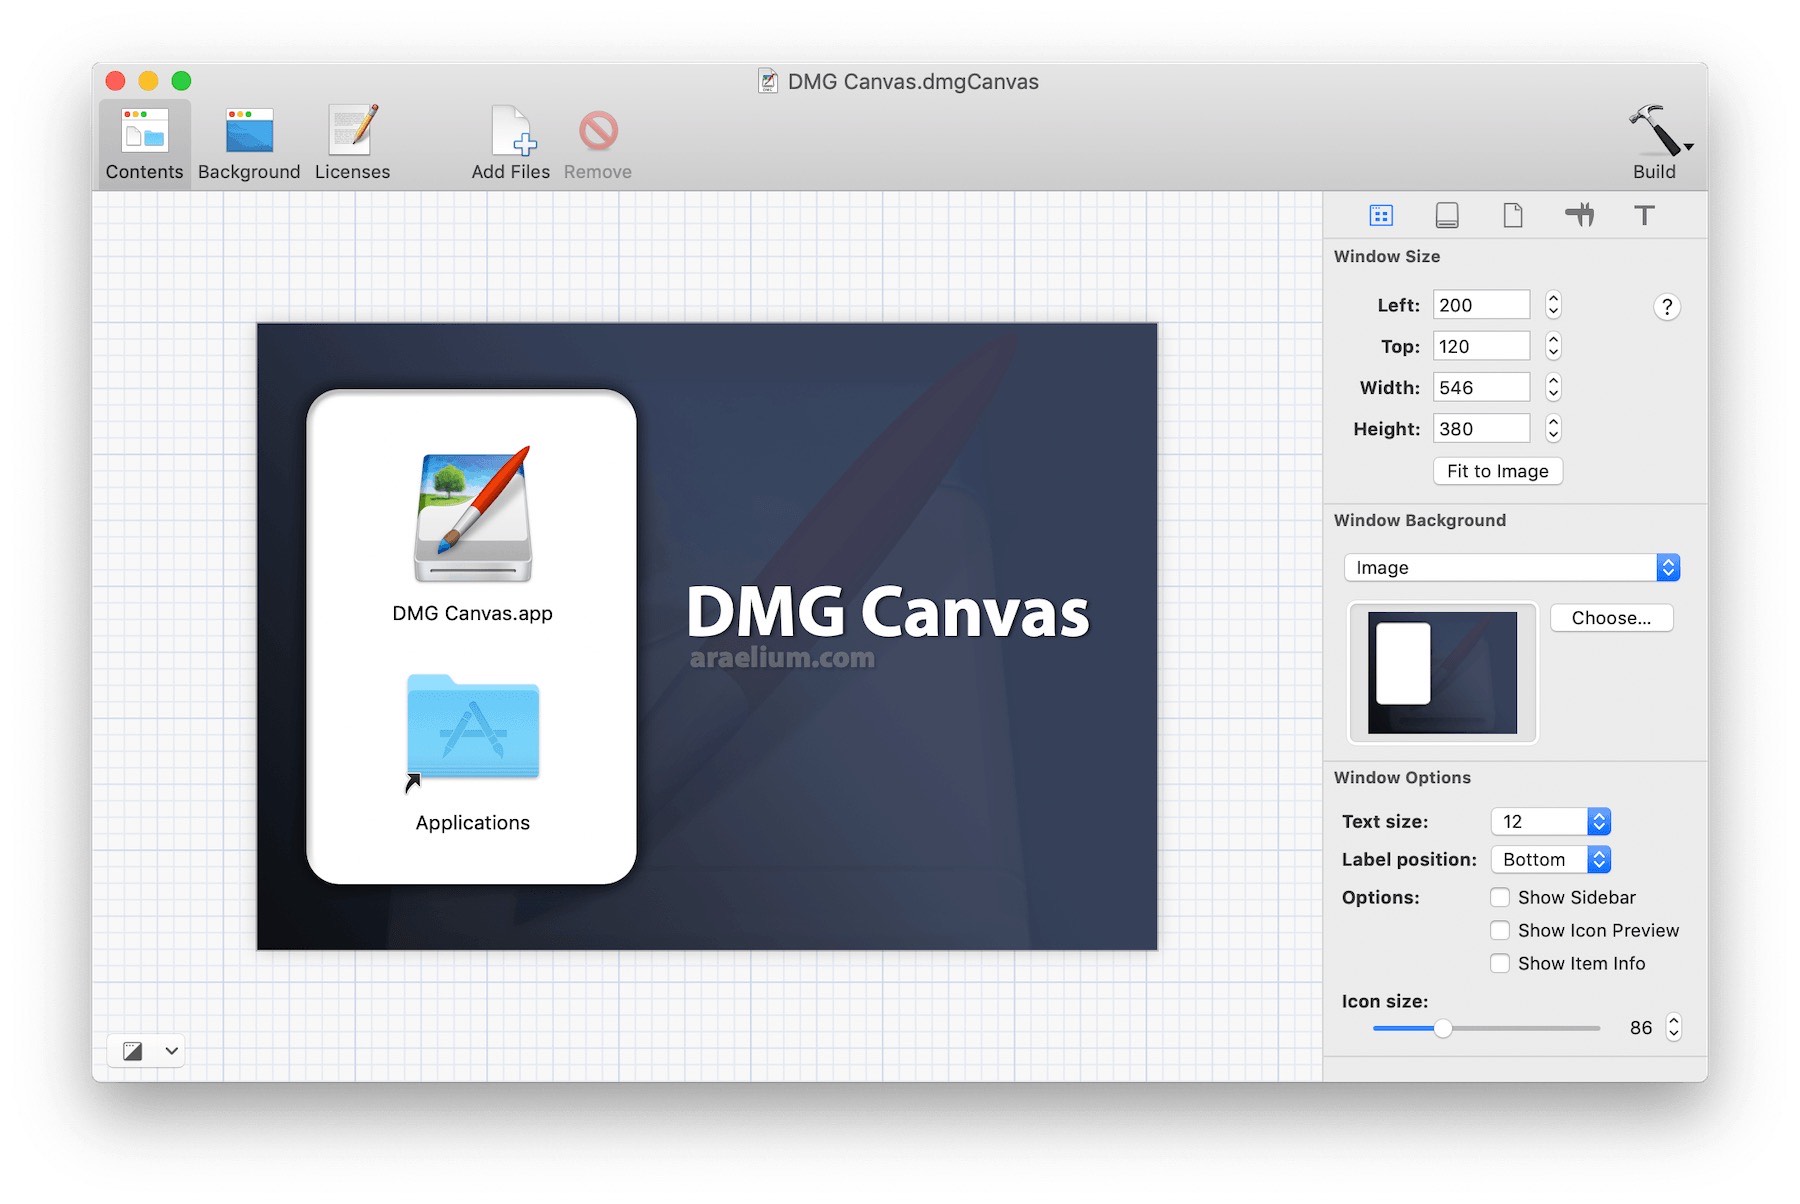1800x1204 pixels.
Task: Open the canvas appearance chevron dropdown
Action: pyautogui.click(x=172, y=1050)
